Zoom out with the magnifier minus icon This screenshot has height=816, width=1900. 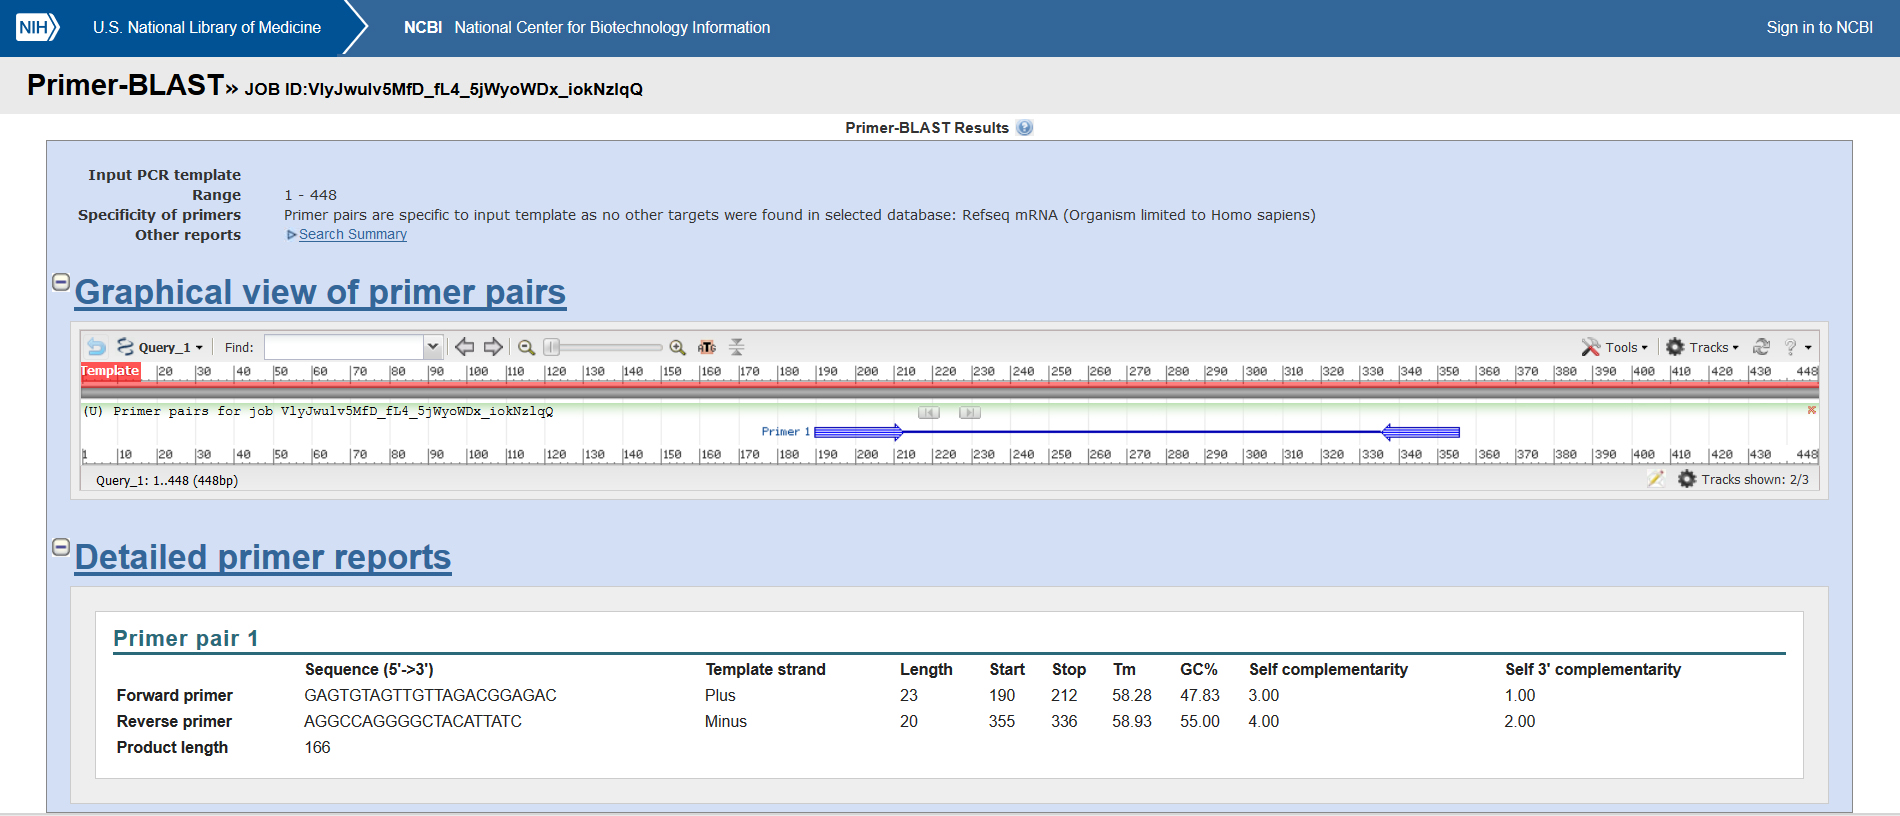click(526, 347)
